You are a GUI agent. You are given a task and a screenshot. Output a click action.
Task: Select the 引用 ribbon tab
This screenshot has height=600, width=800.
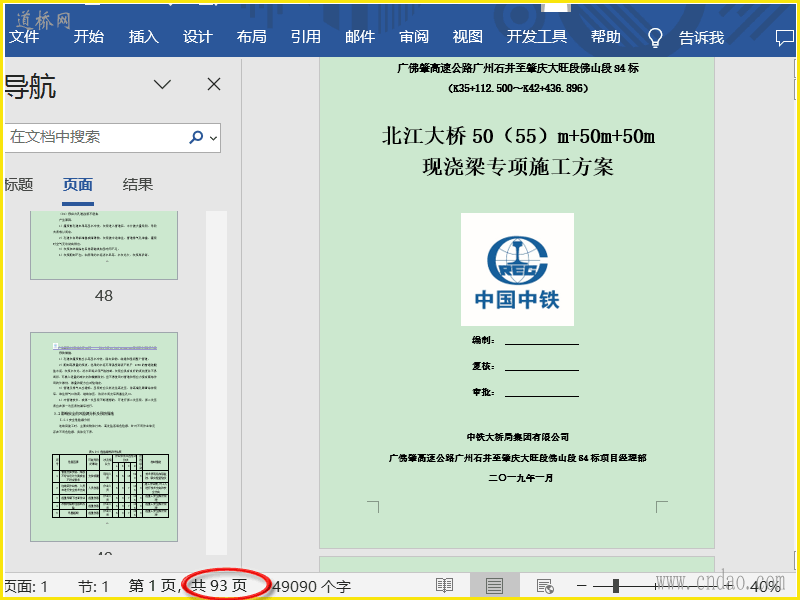306,37
